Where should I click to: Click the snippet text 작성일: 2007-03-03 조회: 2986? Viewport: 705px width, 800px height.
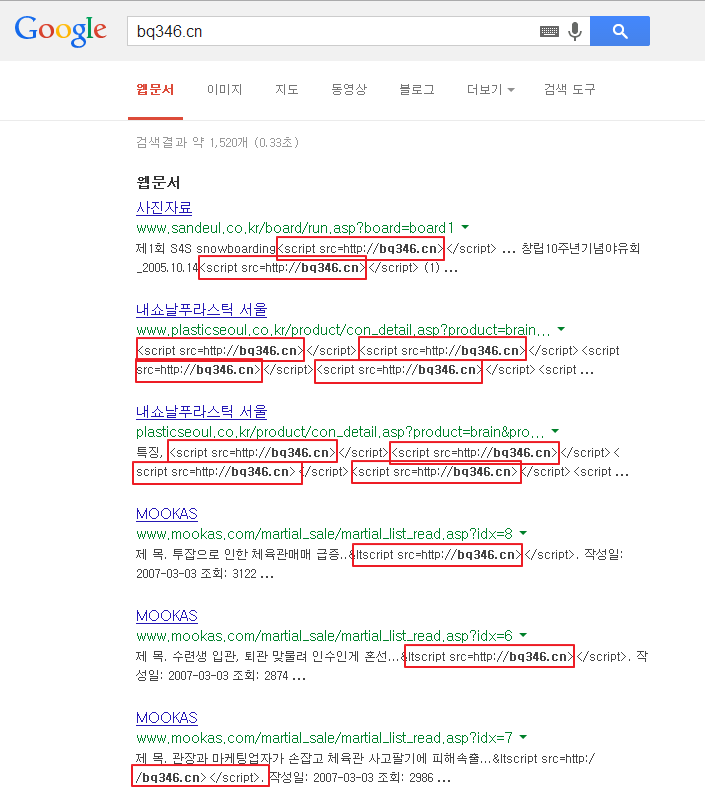pyautogui.click(x=351, y=778)
